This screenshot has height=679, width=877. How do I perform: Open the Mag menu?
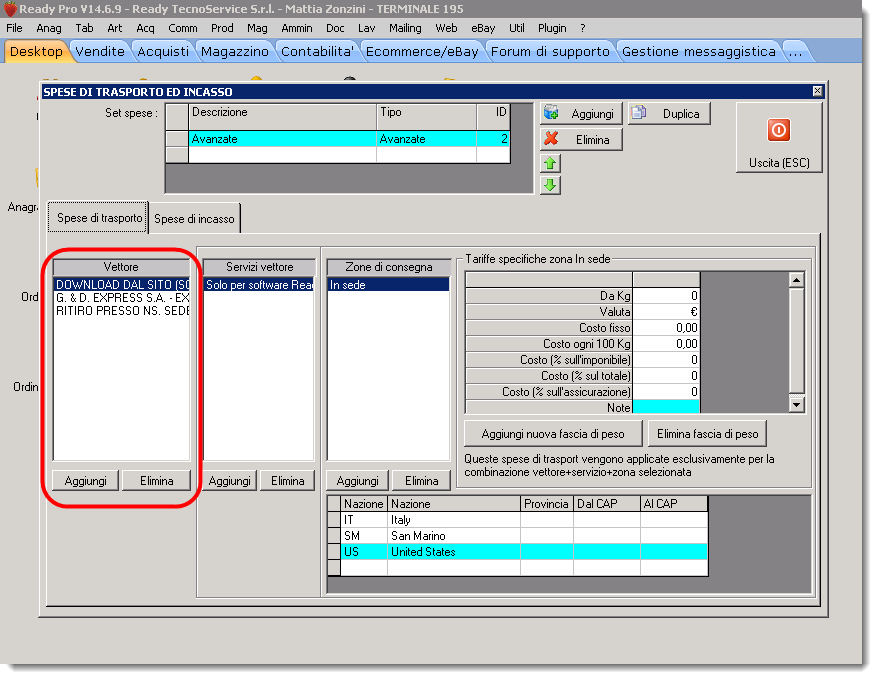(257, 28)
